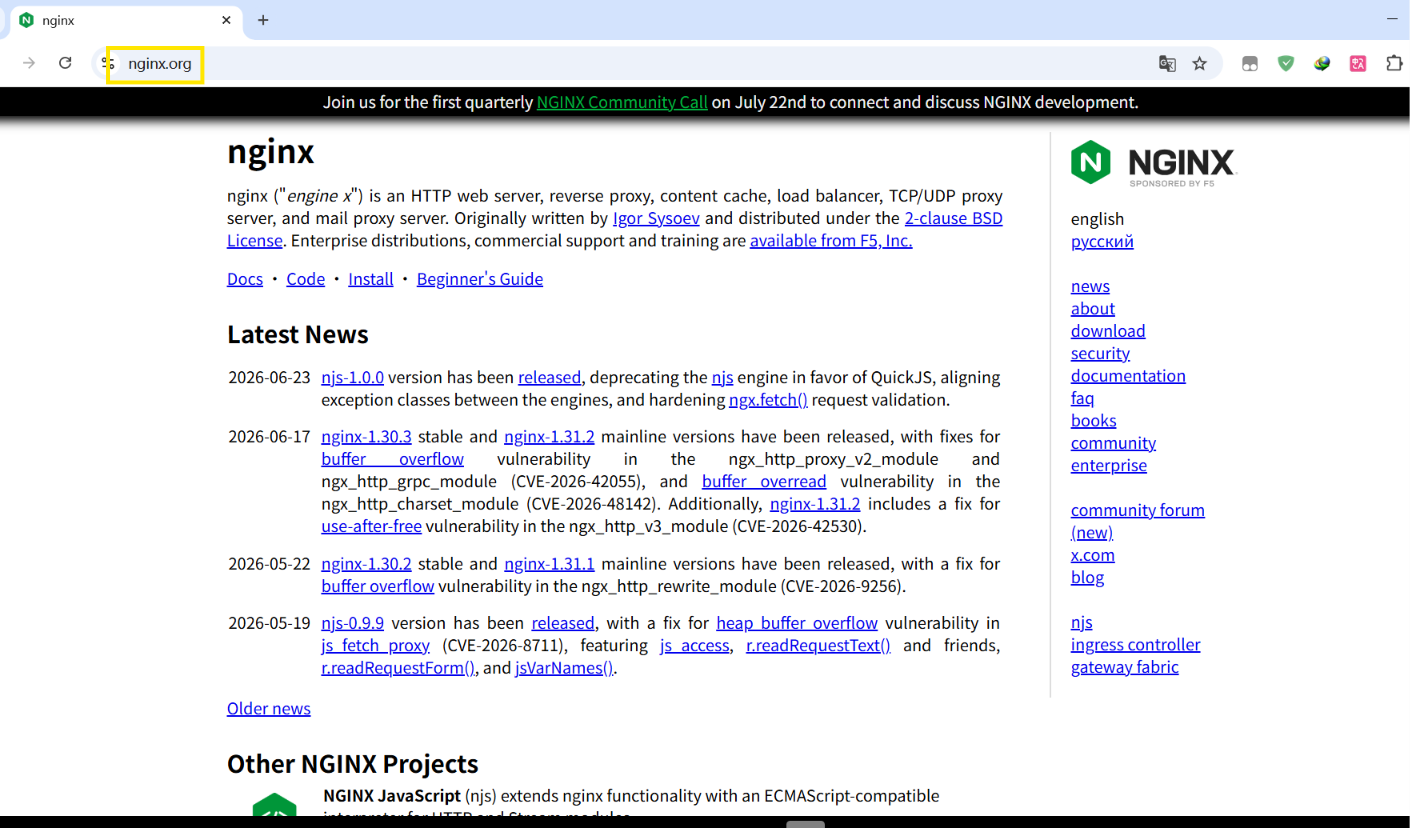Open the heap buffer overflow link
The width and height of the screenshot is (1410, 828).
(x=797, y=622)
